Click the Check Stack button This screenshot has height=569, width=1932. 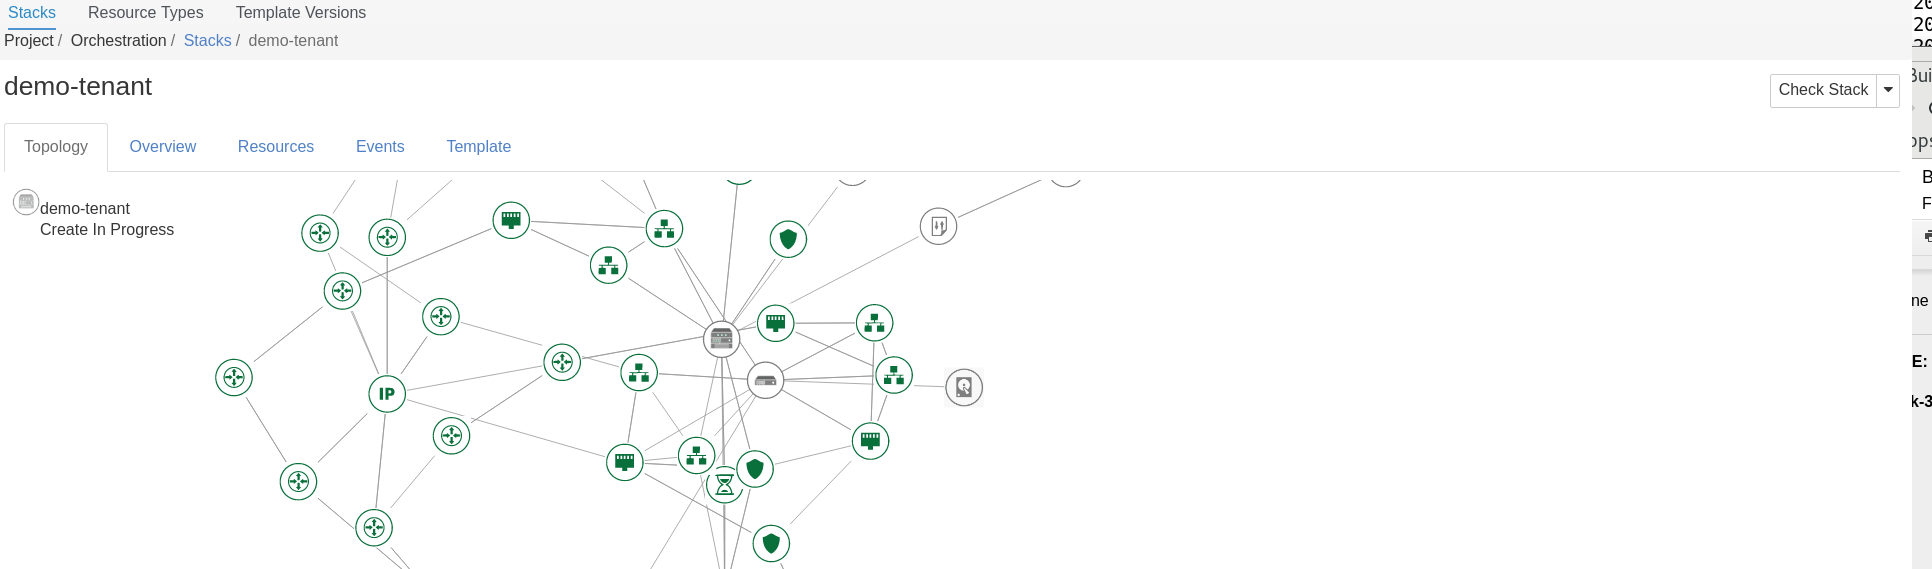pyautogui.click(x=1823, y=90)
